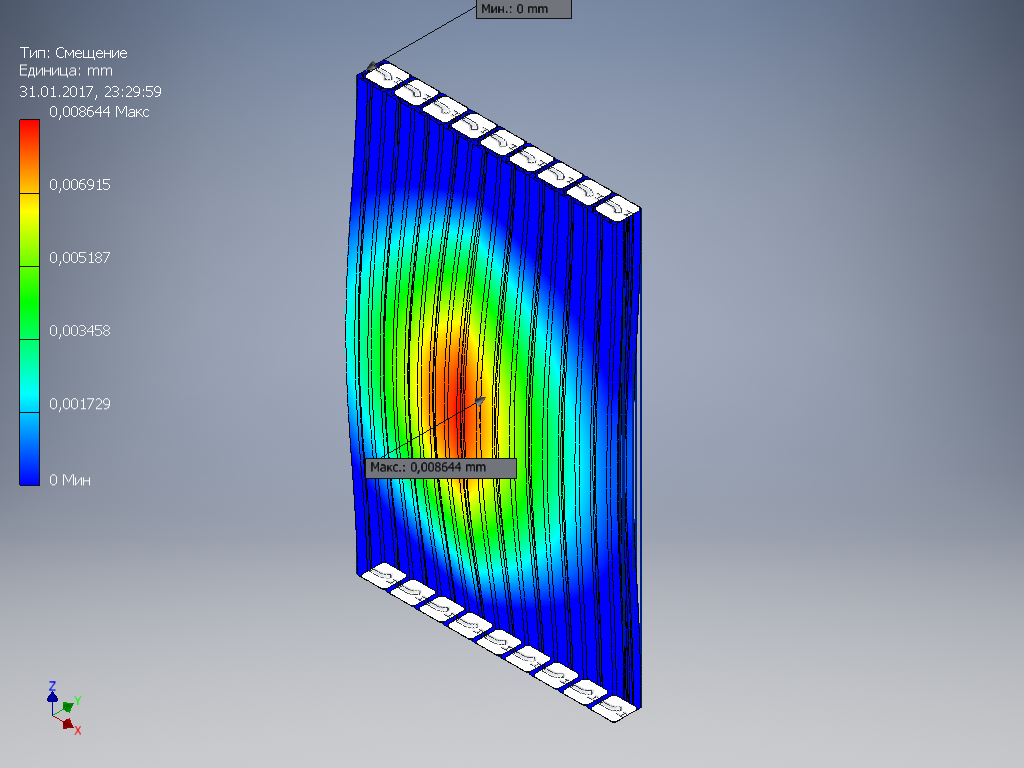Click the legend value 0,006915

(x=80, y=185)
